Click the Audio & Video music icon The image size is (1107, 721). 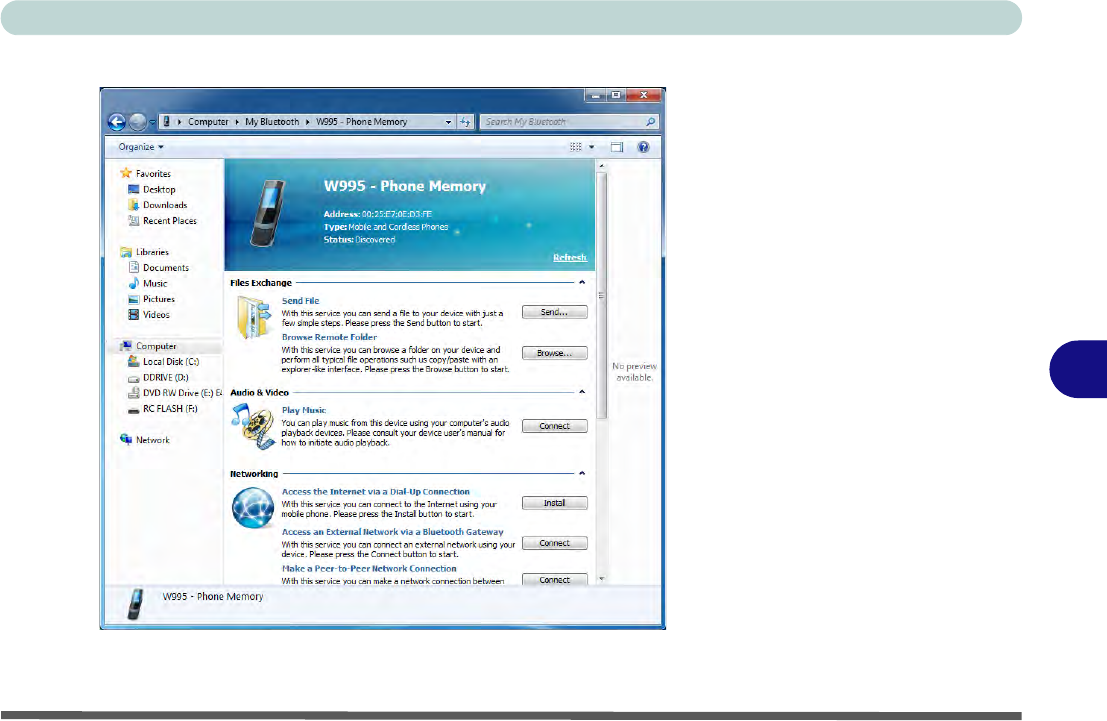point(253,426)
